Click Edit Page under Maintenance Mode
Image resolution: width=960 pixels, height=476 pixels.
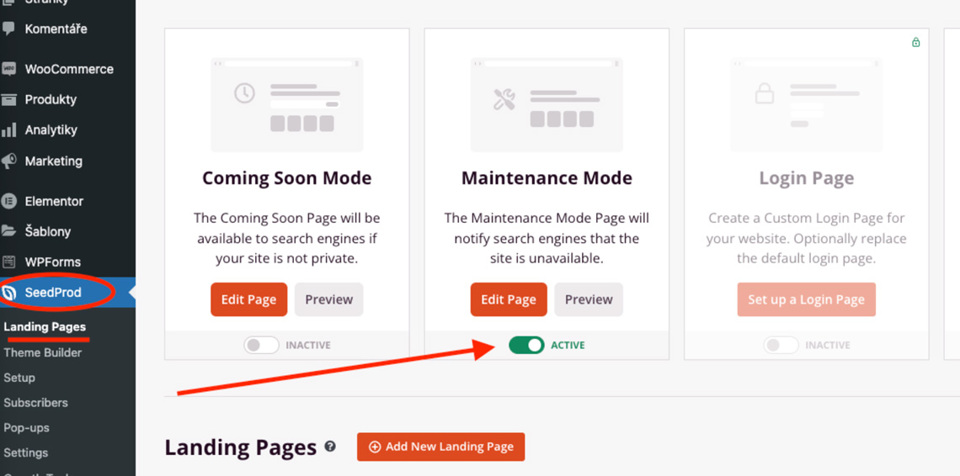[x=508, y=300]
